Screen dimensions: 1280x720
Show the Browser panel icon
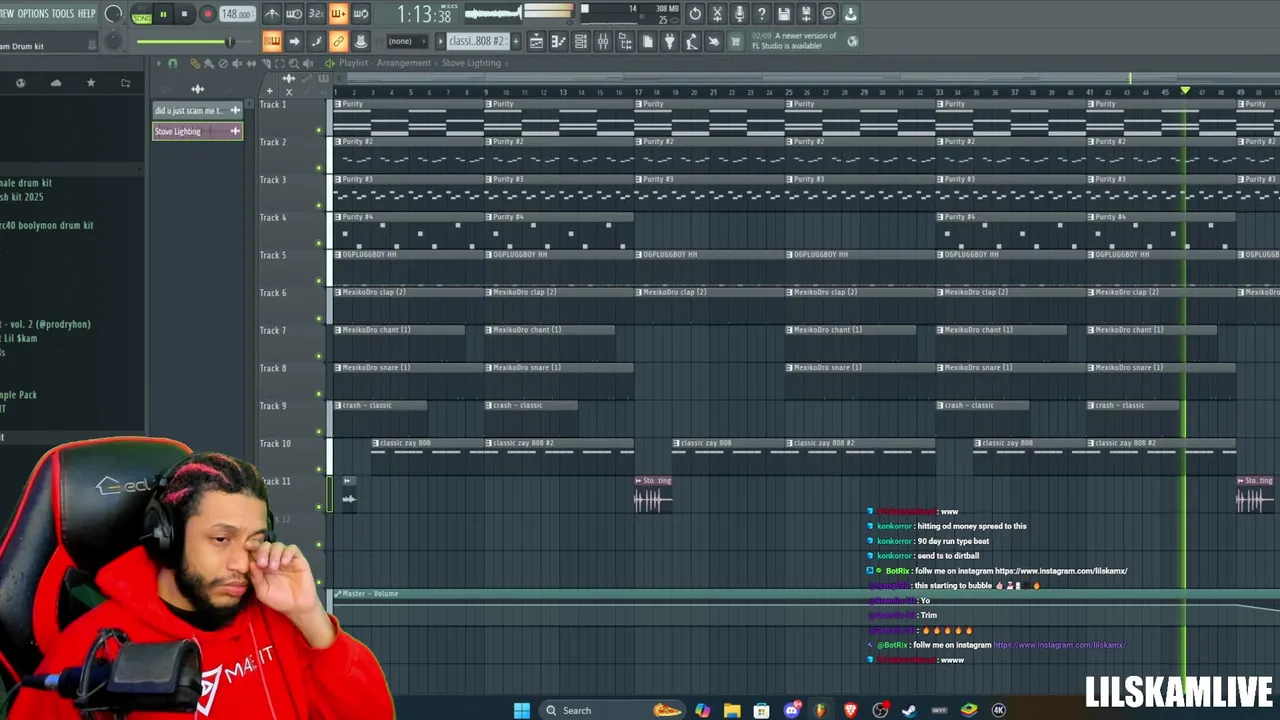point(625,41)
